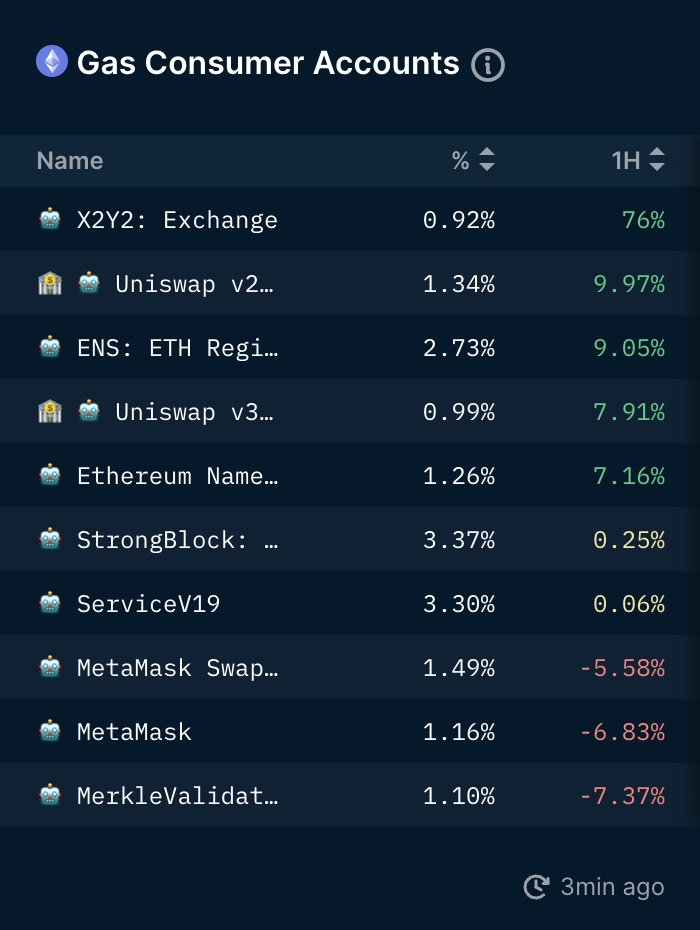700x930 pixels.
Task: Click the bank icon on Uniswap v3 row
Action: pyautogui.click(x=49, y=412)
